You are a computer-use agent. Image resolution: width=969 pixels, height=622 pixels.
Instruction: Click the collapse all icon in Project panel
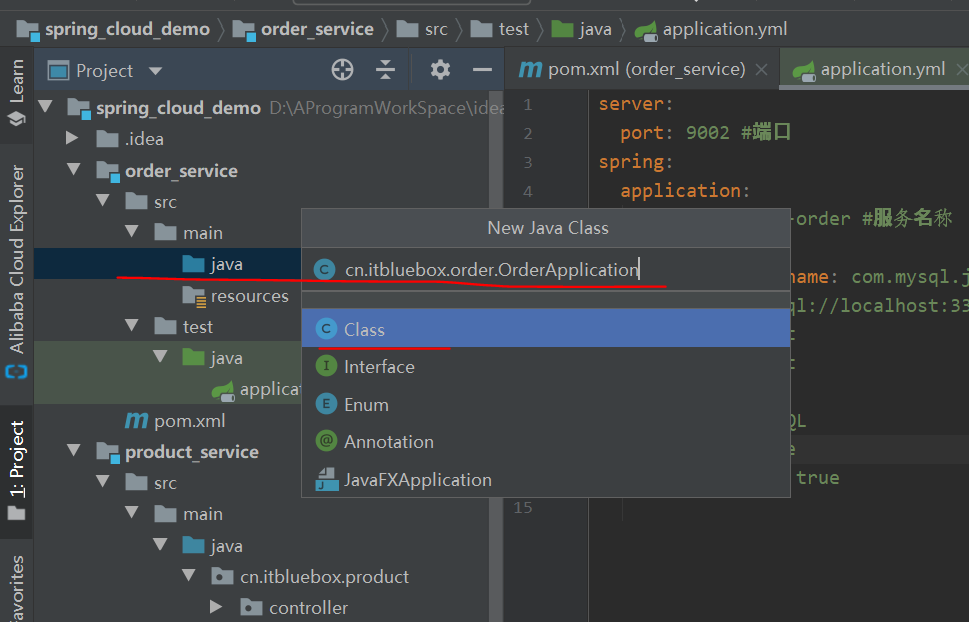click(x=386, y=70)
